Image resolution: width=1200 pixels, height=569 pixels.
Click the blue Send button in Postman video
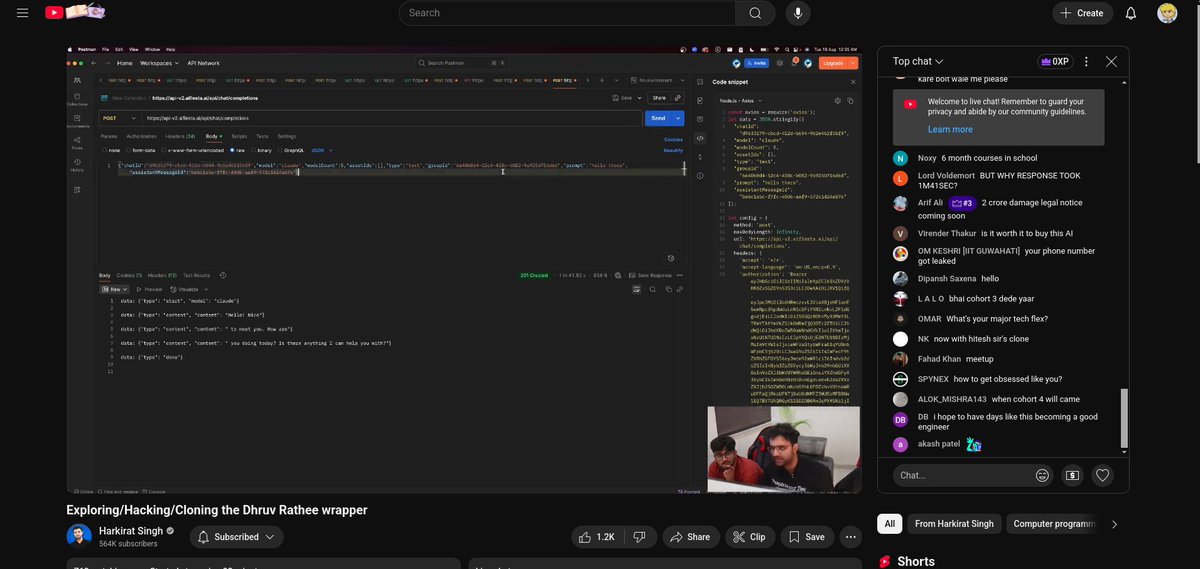658,118
